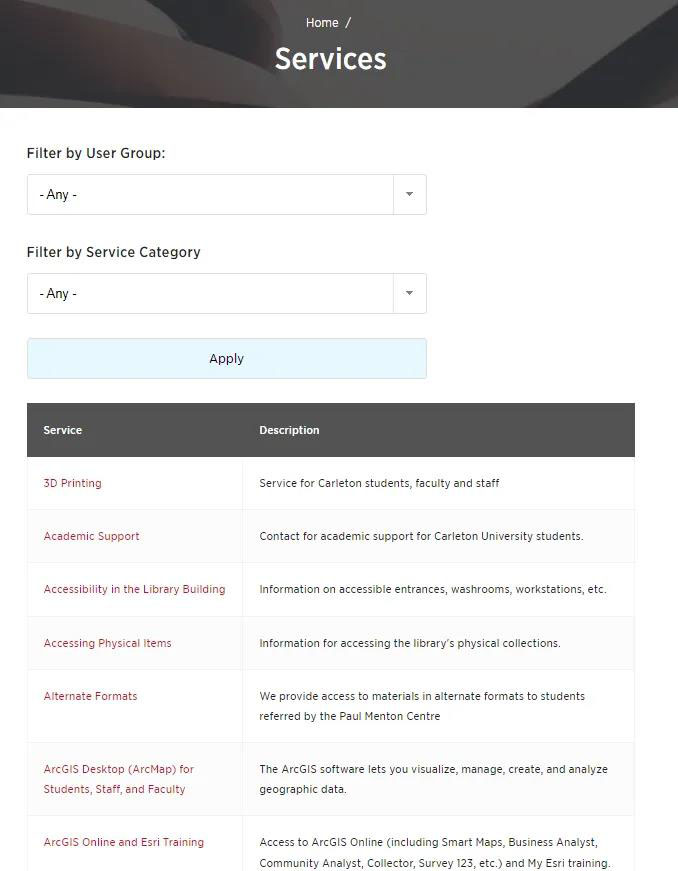Click the 3D Printing description text

coord(379,483)
